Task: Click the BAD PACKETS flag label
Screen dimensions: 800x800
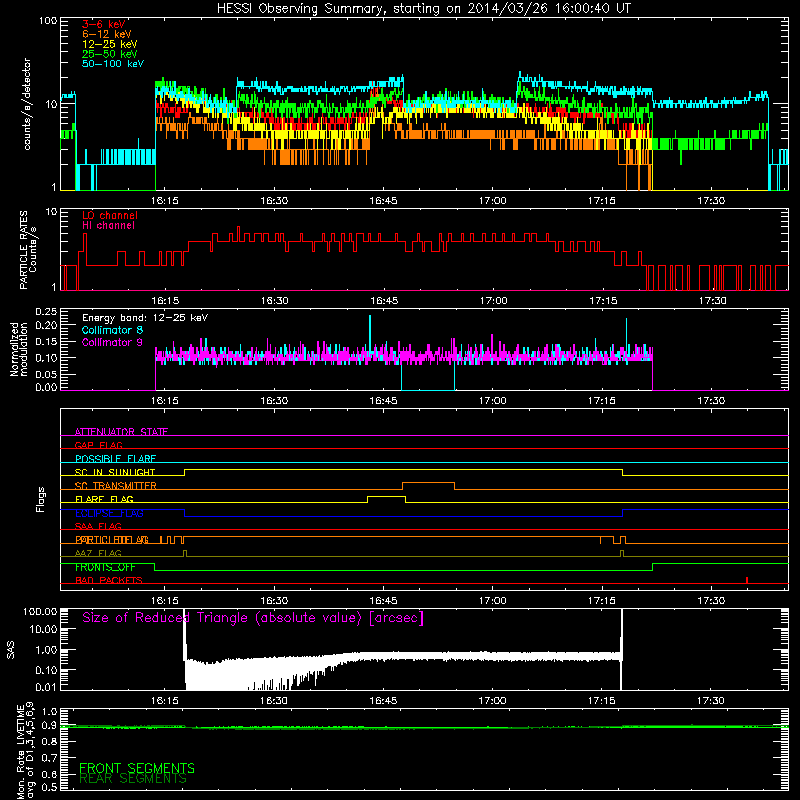Action: (109, 580)
